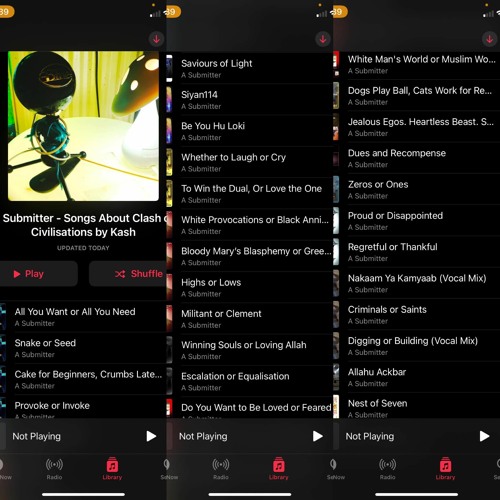Open the Nakaam Ya Kamyaab (Vocal Mix) song

pos(417,283)
